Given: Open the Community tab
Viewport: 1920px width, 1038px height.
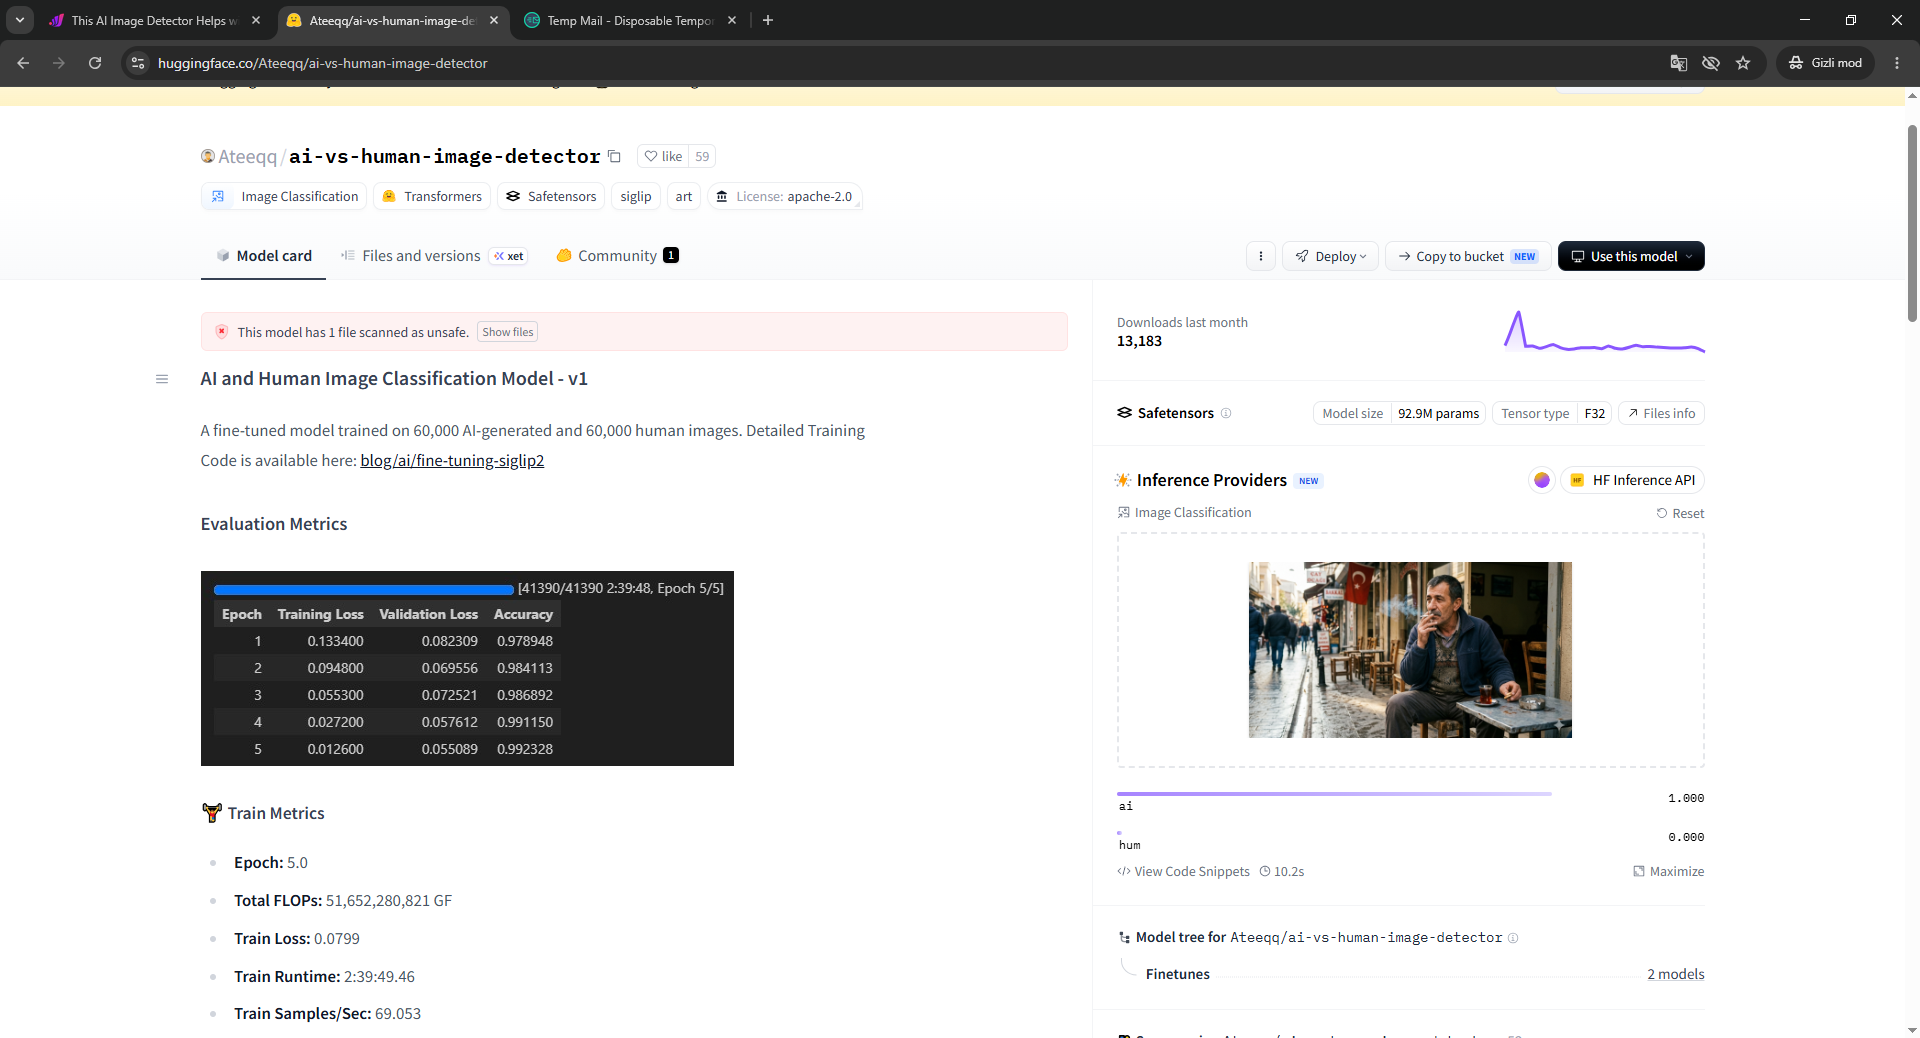Looking at the screenshot, I should click(x=617, y=256).
